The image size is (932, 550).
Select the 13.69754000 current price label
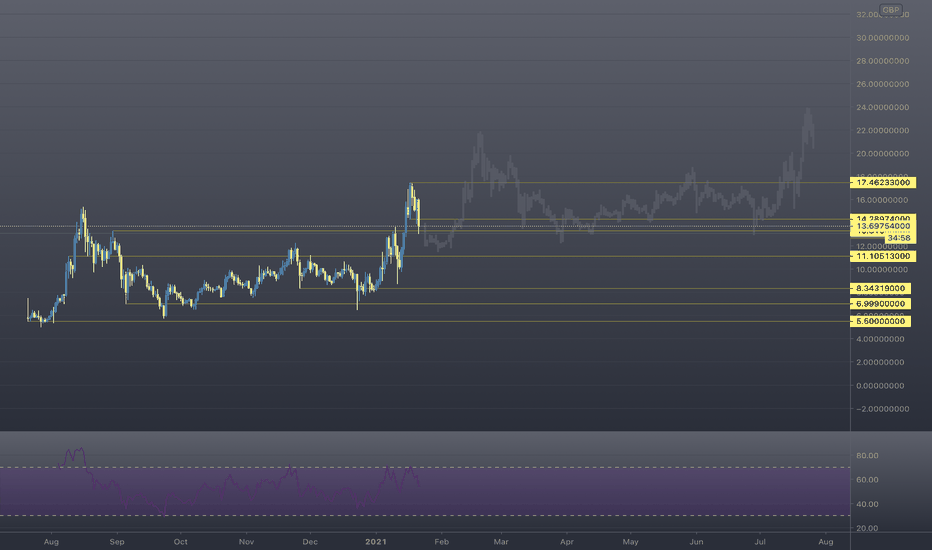pyautogui.click(x=883, y=227)
